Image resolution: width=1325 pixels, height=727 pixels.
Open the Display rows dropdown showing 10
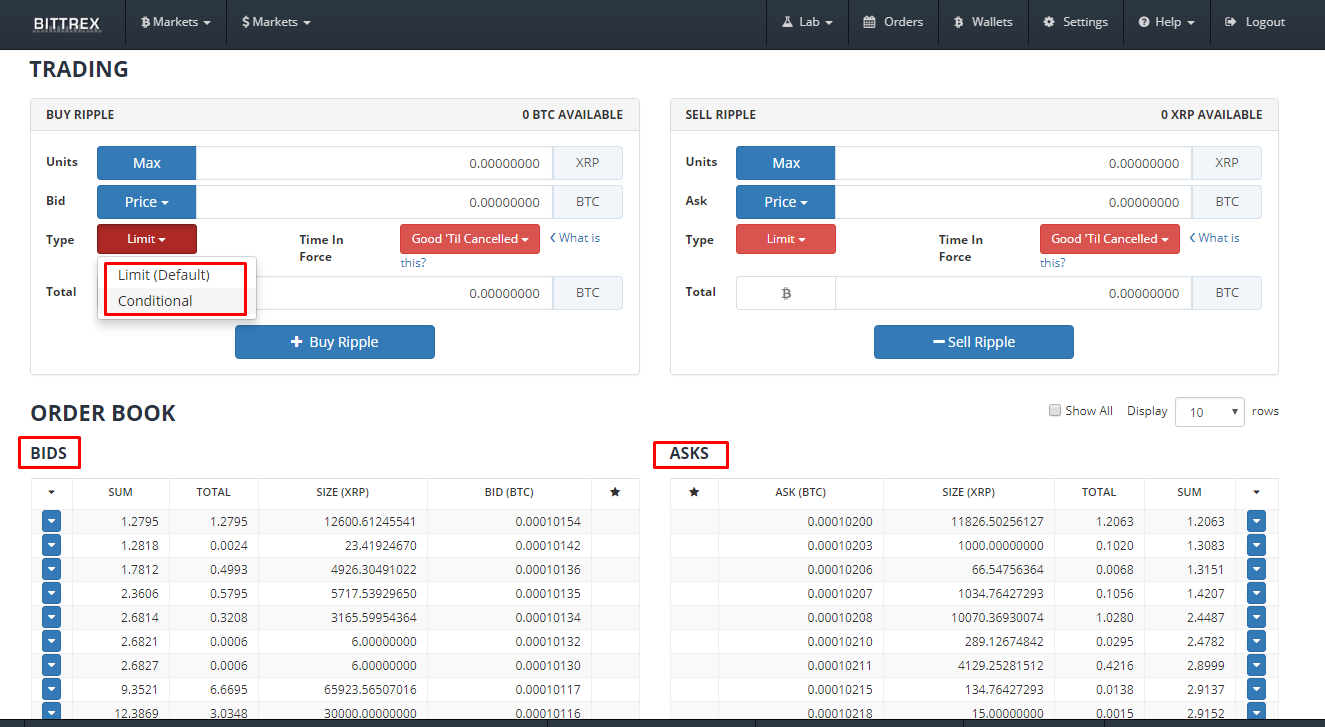pos(1209,411)
